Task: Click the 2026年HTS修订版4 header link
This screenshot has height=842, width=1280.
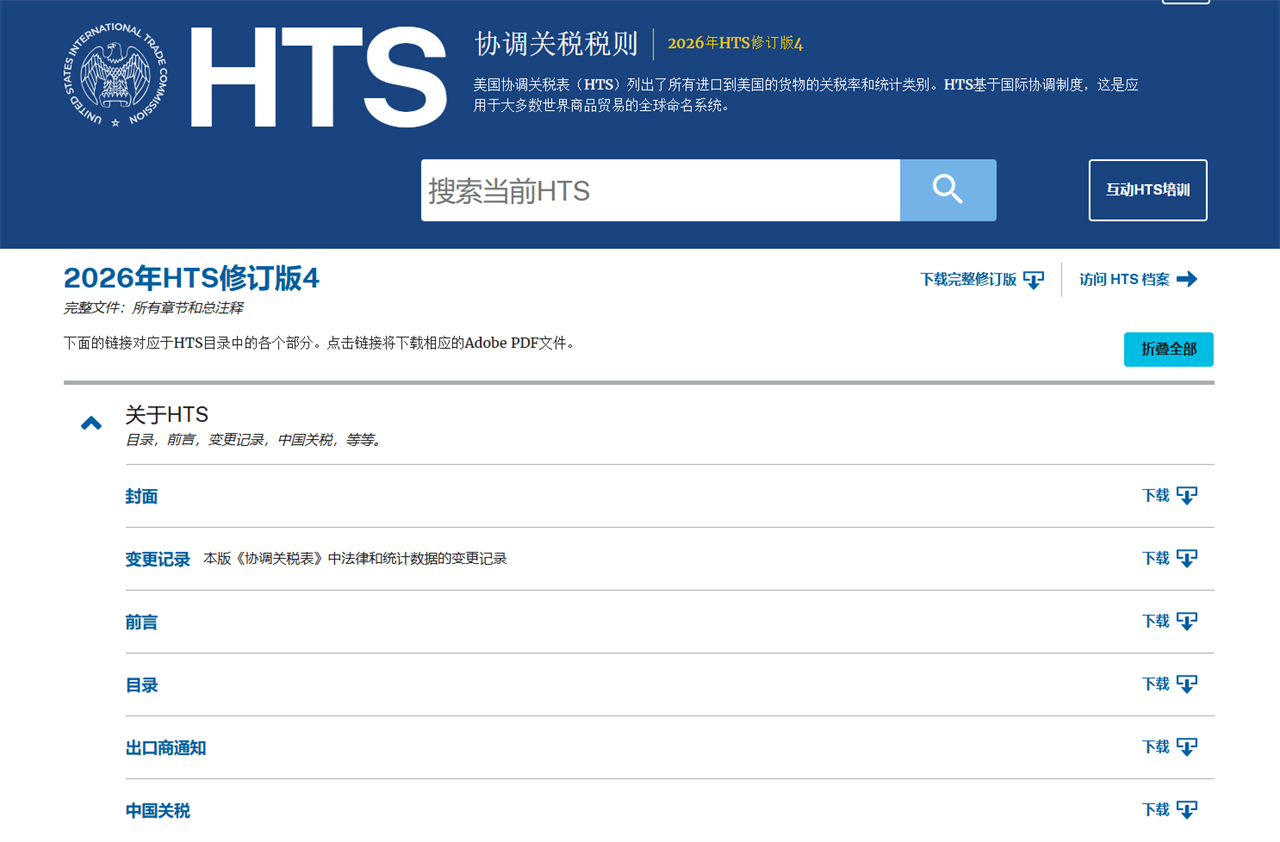Action: coord(735,43)
